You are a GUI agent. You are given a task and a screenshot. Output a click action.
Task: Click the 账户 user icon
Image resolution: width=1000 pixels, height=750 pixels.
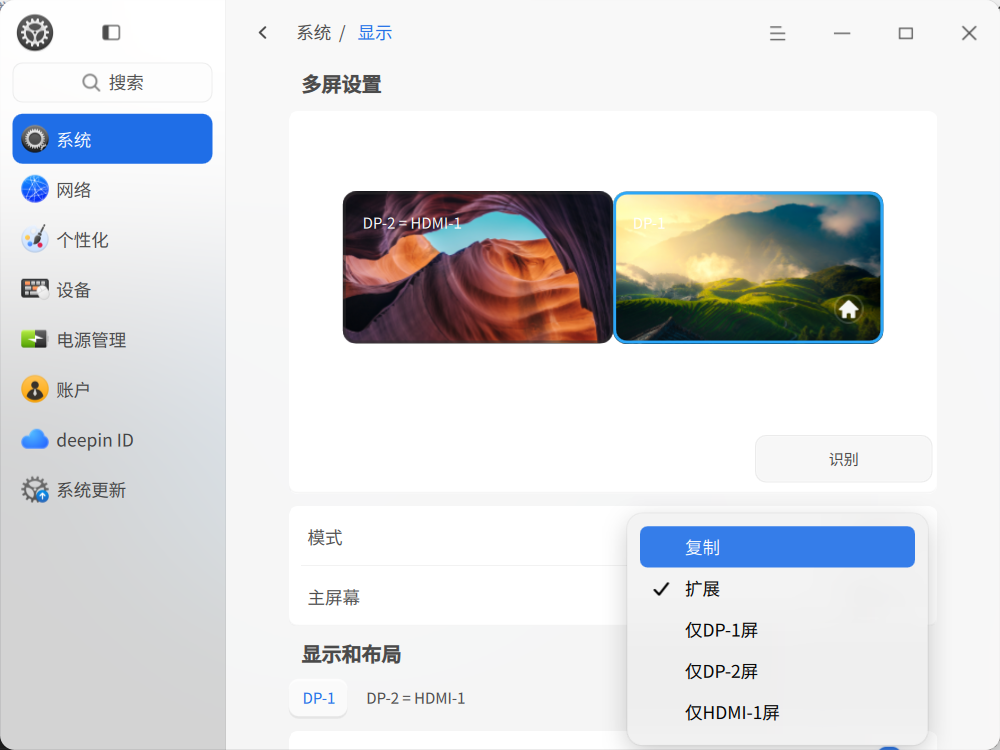[35, 389]
